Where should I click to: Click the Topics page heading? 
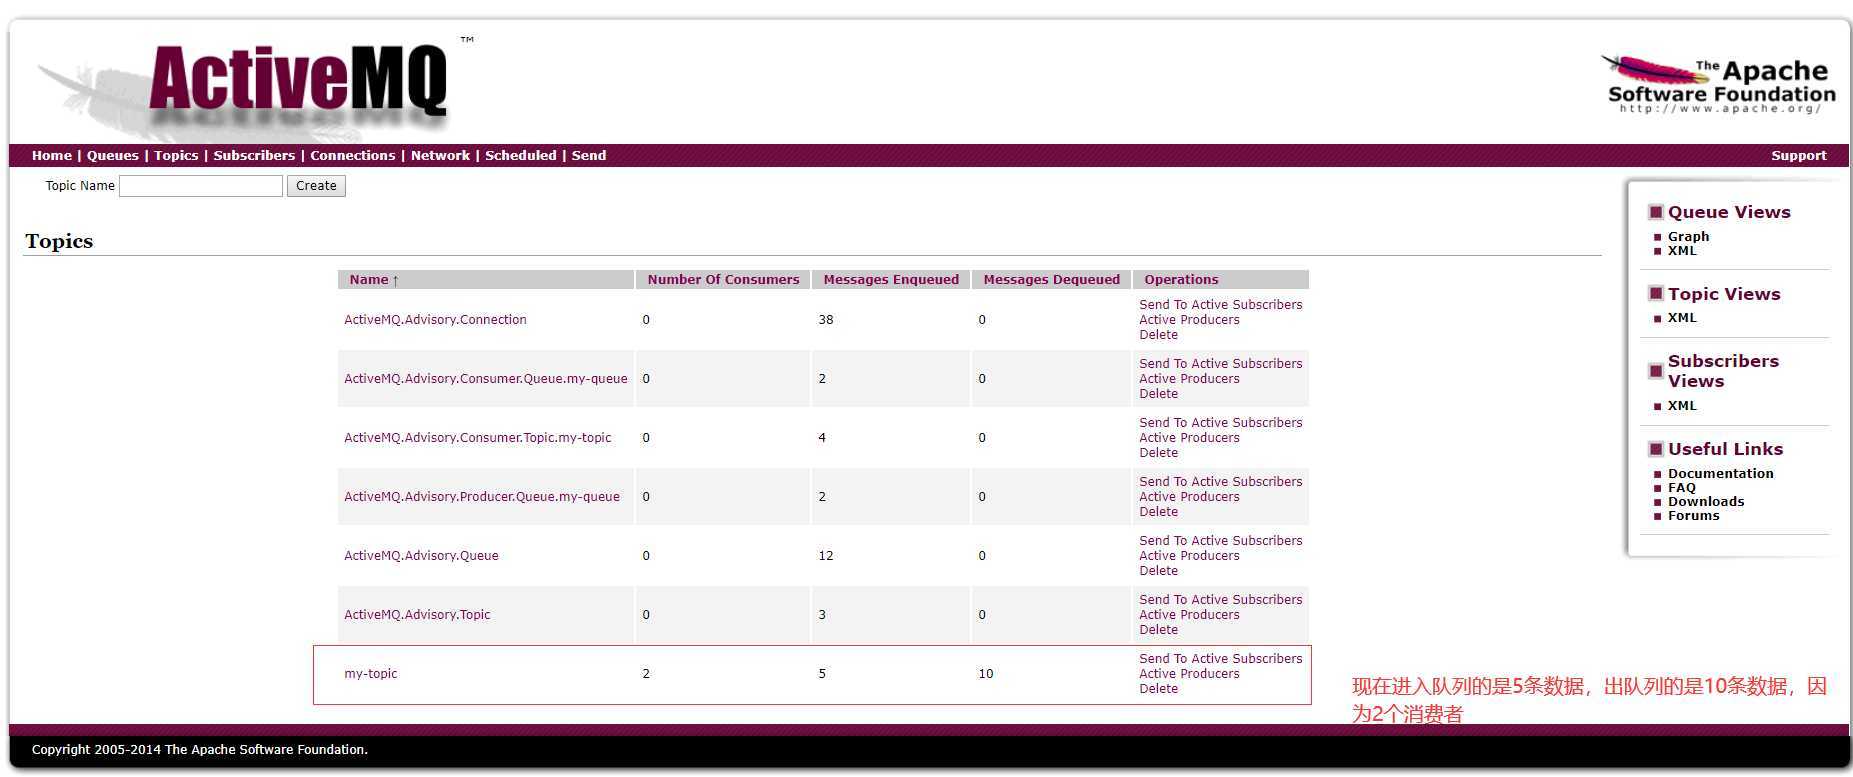59,241
